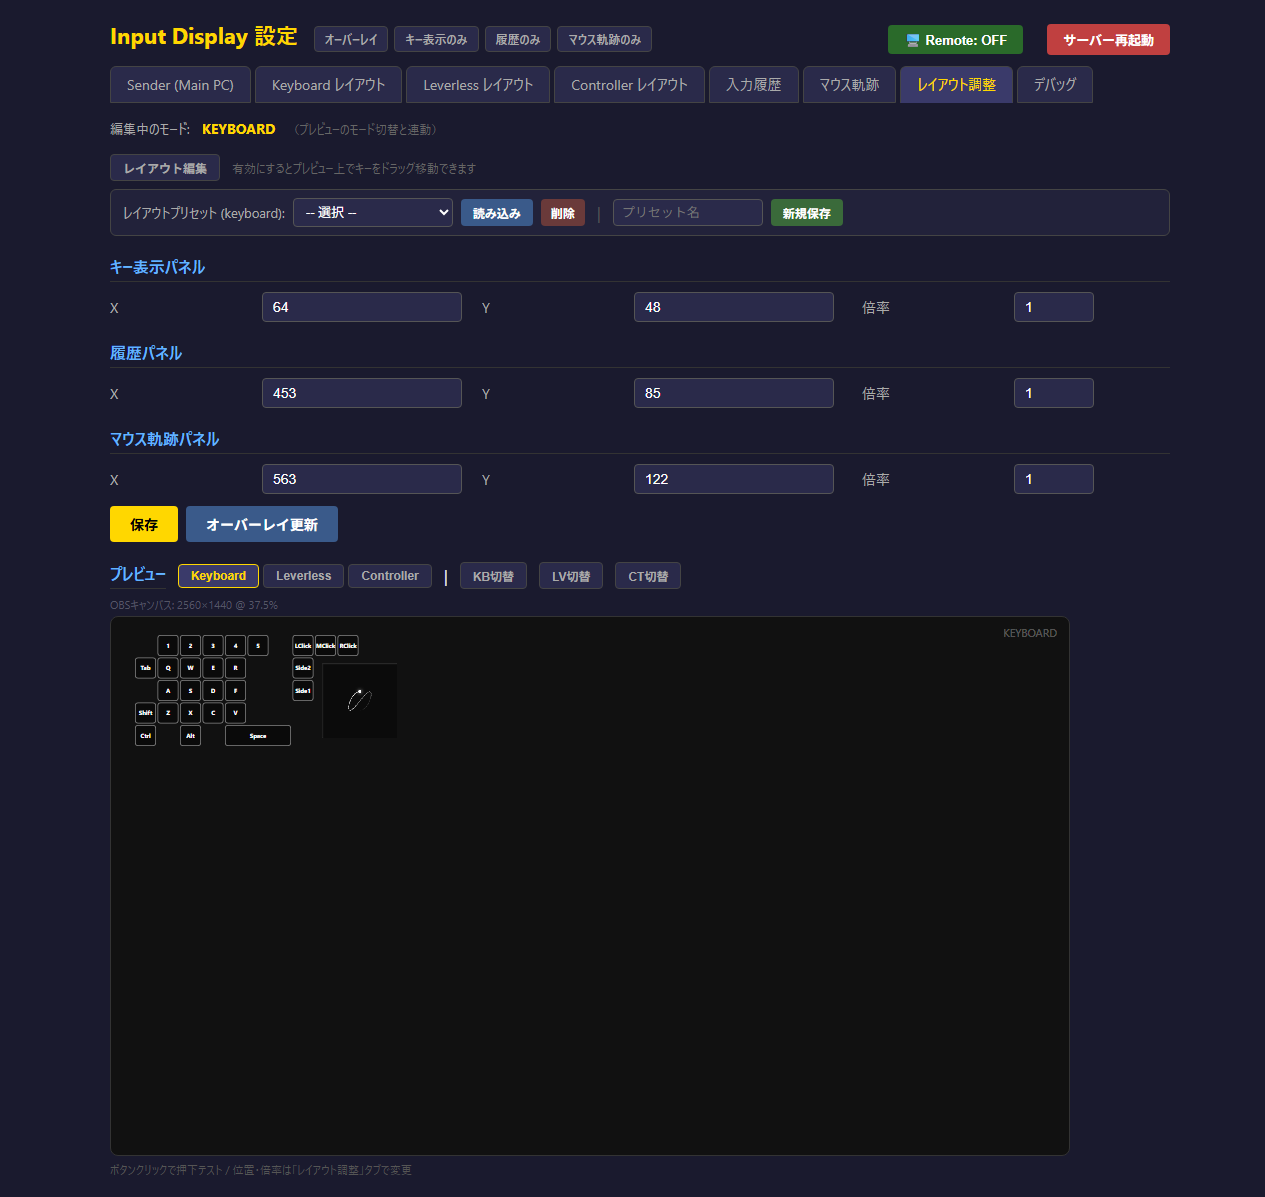
Task: Click the W key in the preview
Action: [190, 668]
